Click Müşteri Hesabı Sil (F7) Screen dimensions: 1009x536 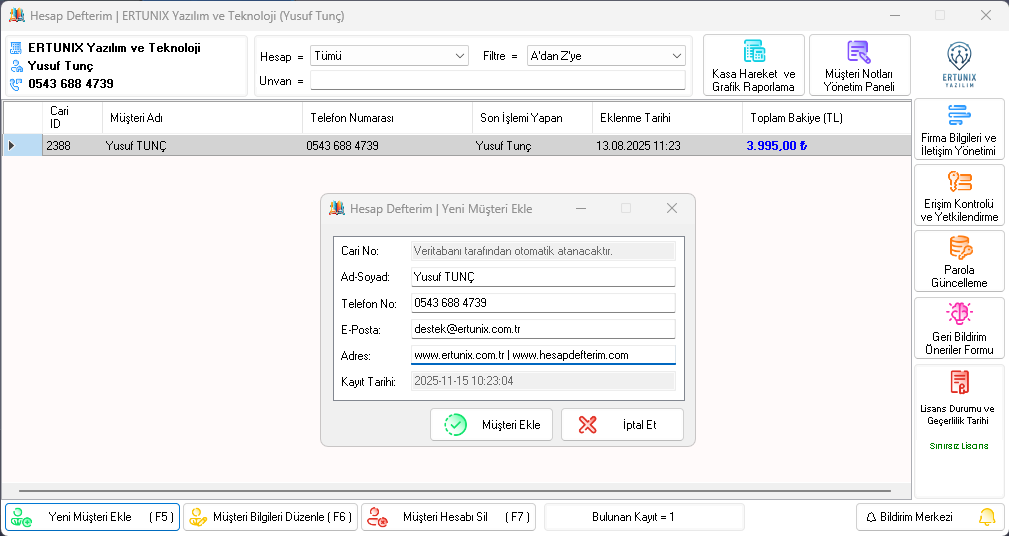tap(447, 517)
